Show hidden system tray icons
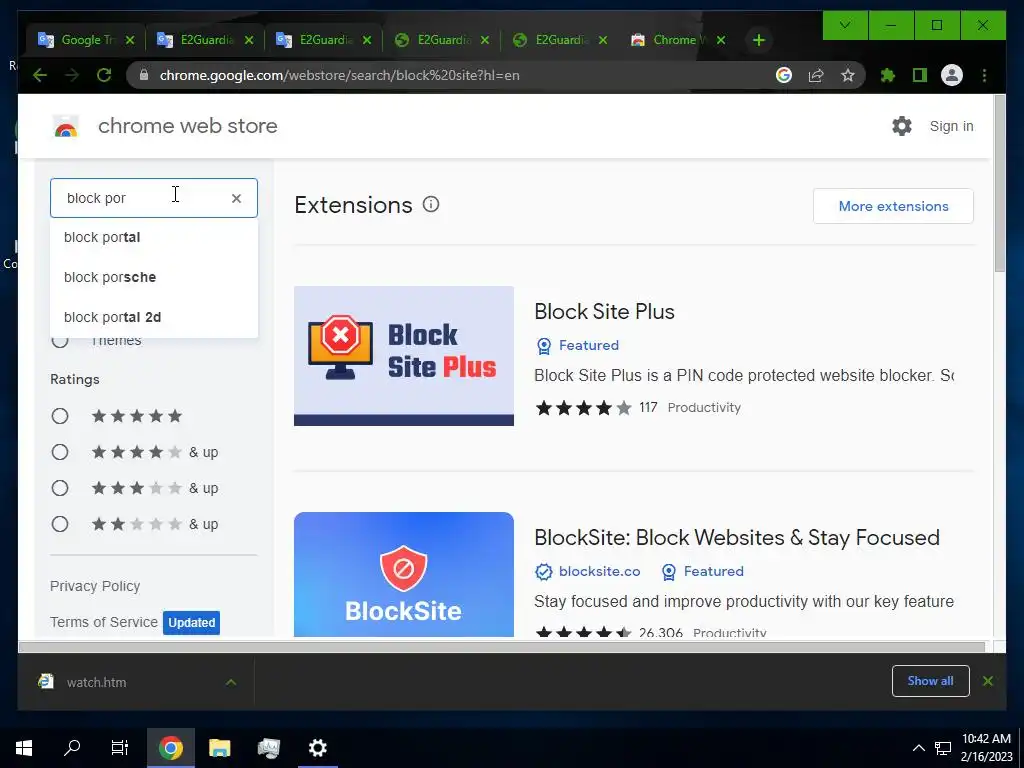Screen dimensions: 1024x768 [x=918, y=748]
